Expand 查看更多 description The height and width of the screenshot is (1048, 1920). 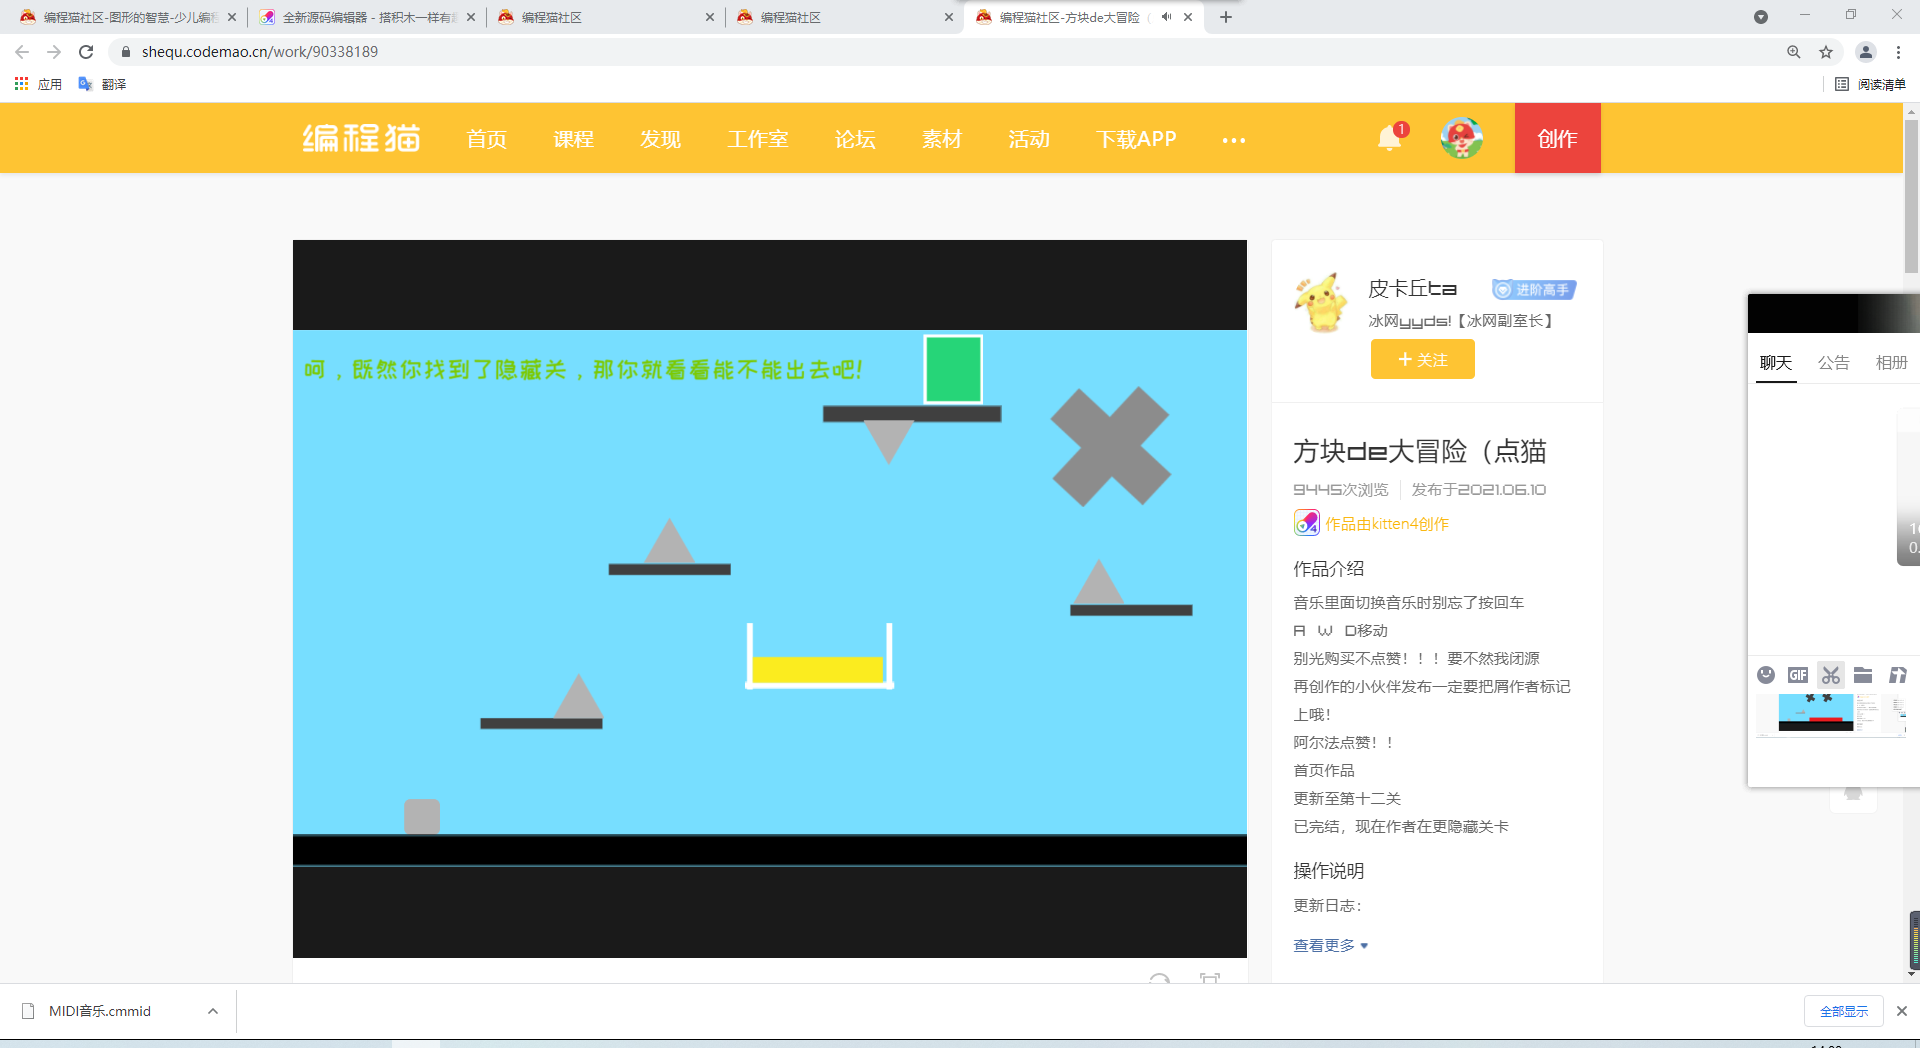click(1330, 945)
